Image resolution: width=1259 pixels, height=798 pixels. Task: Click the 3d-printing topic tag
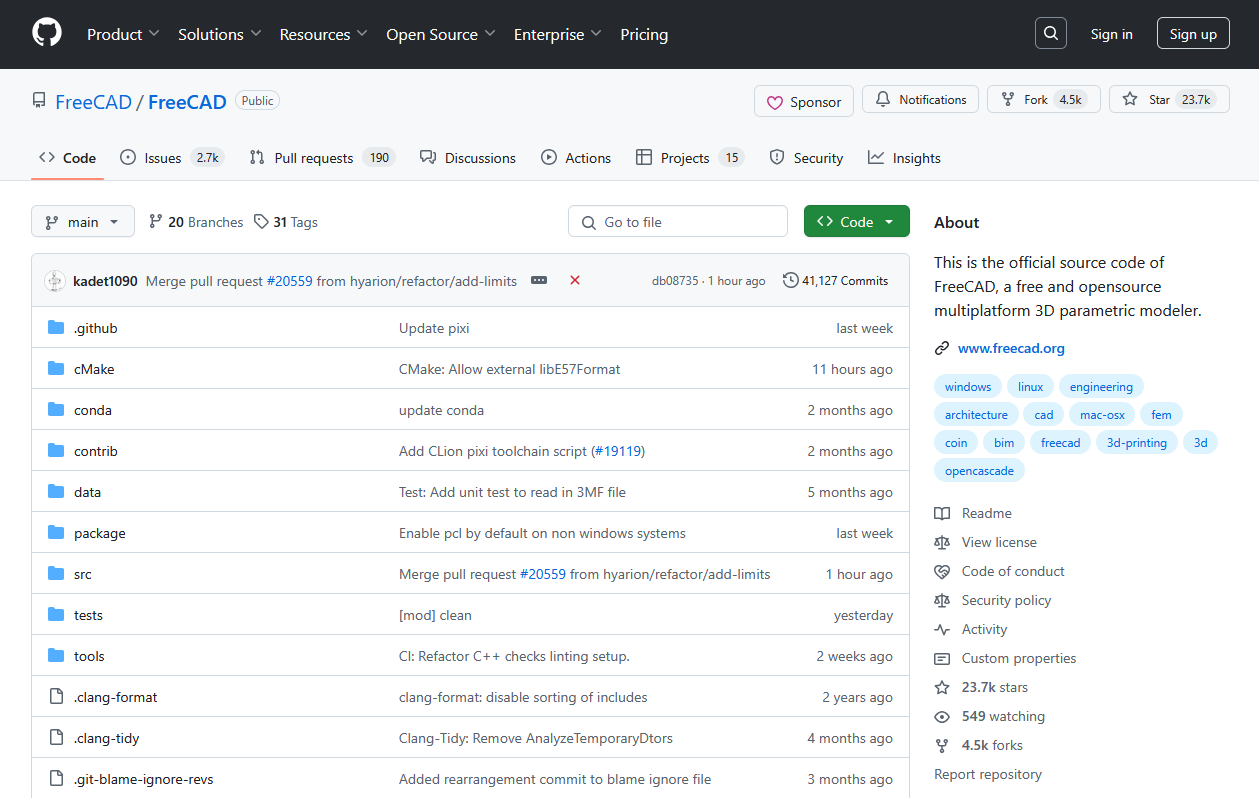pyautogui.click(x=1136, y=443)
